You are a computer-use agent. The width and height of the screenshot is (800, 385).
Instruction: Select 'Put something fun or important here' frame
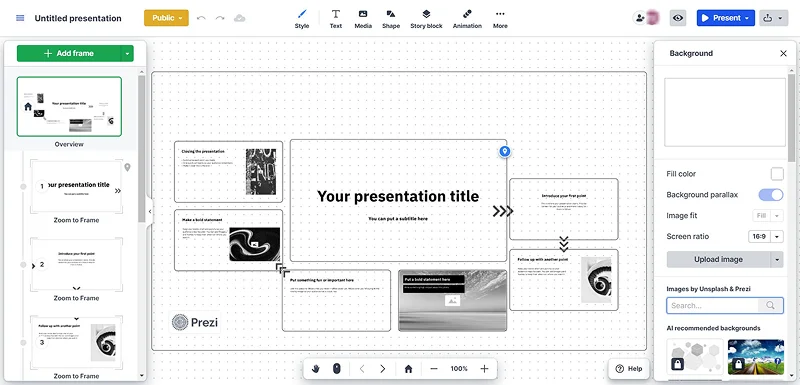click(x=336, y=300)
